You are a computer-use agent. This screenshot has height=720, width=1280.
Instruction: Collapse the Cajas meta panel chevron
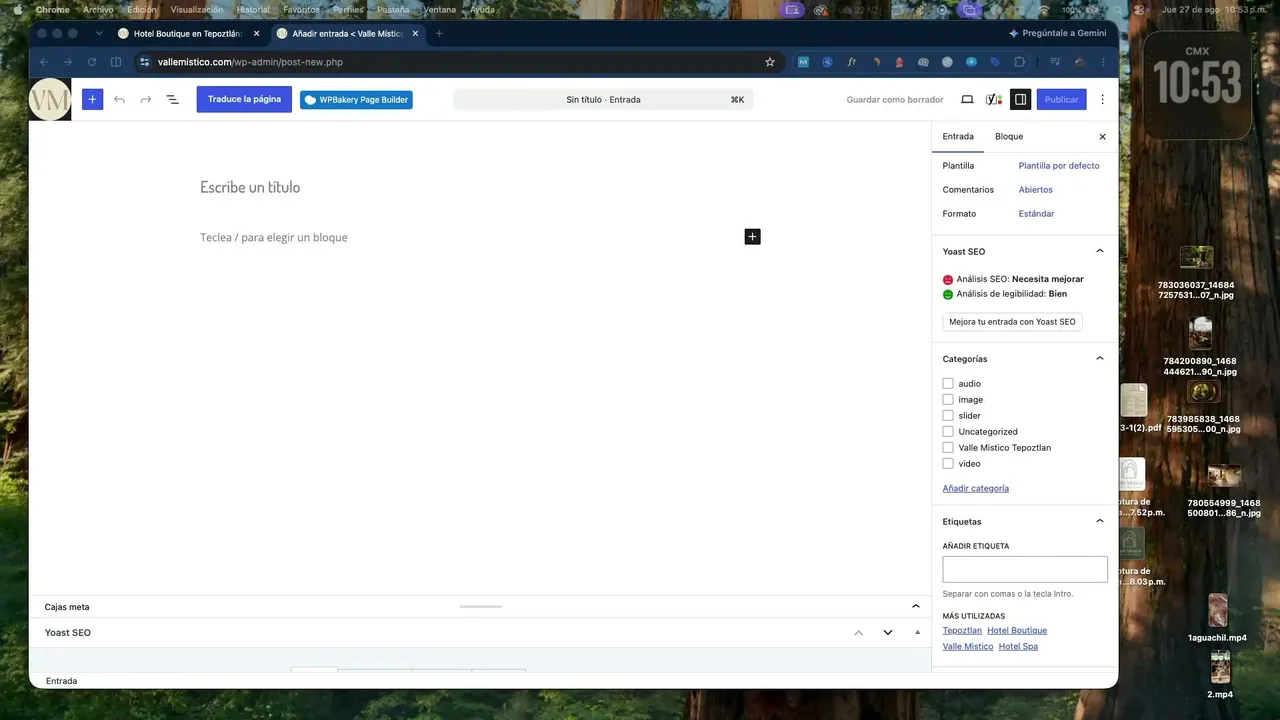pos(916,606)
